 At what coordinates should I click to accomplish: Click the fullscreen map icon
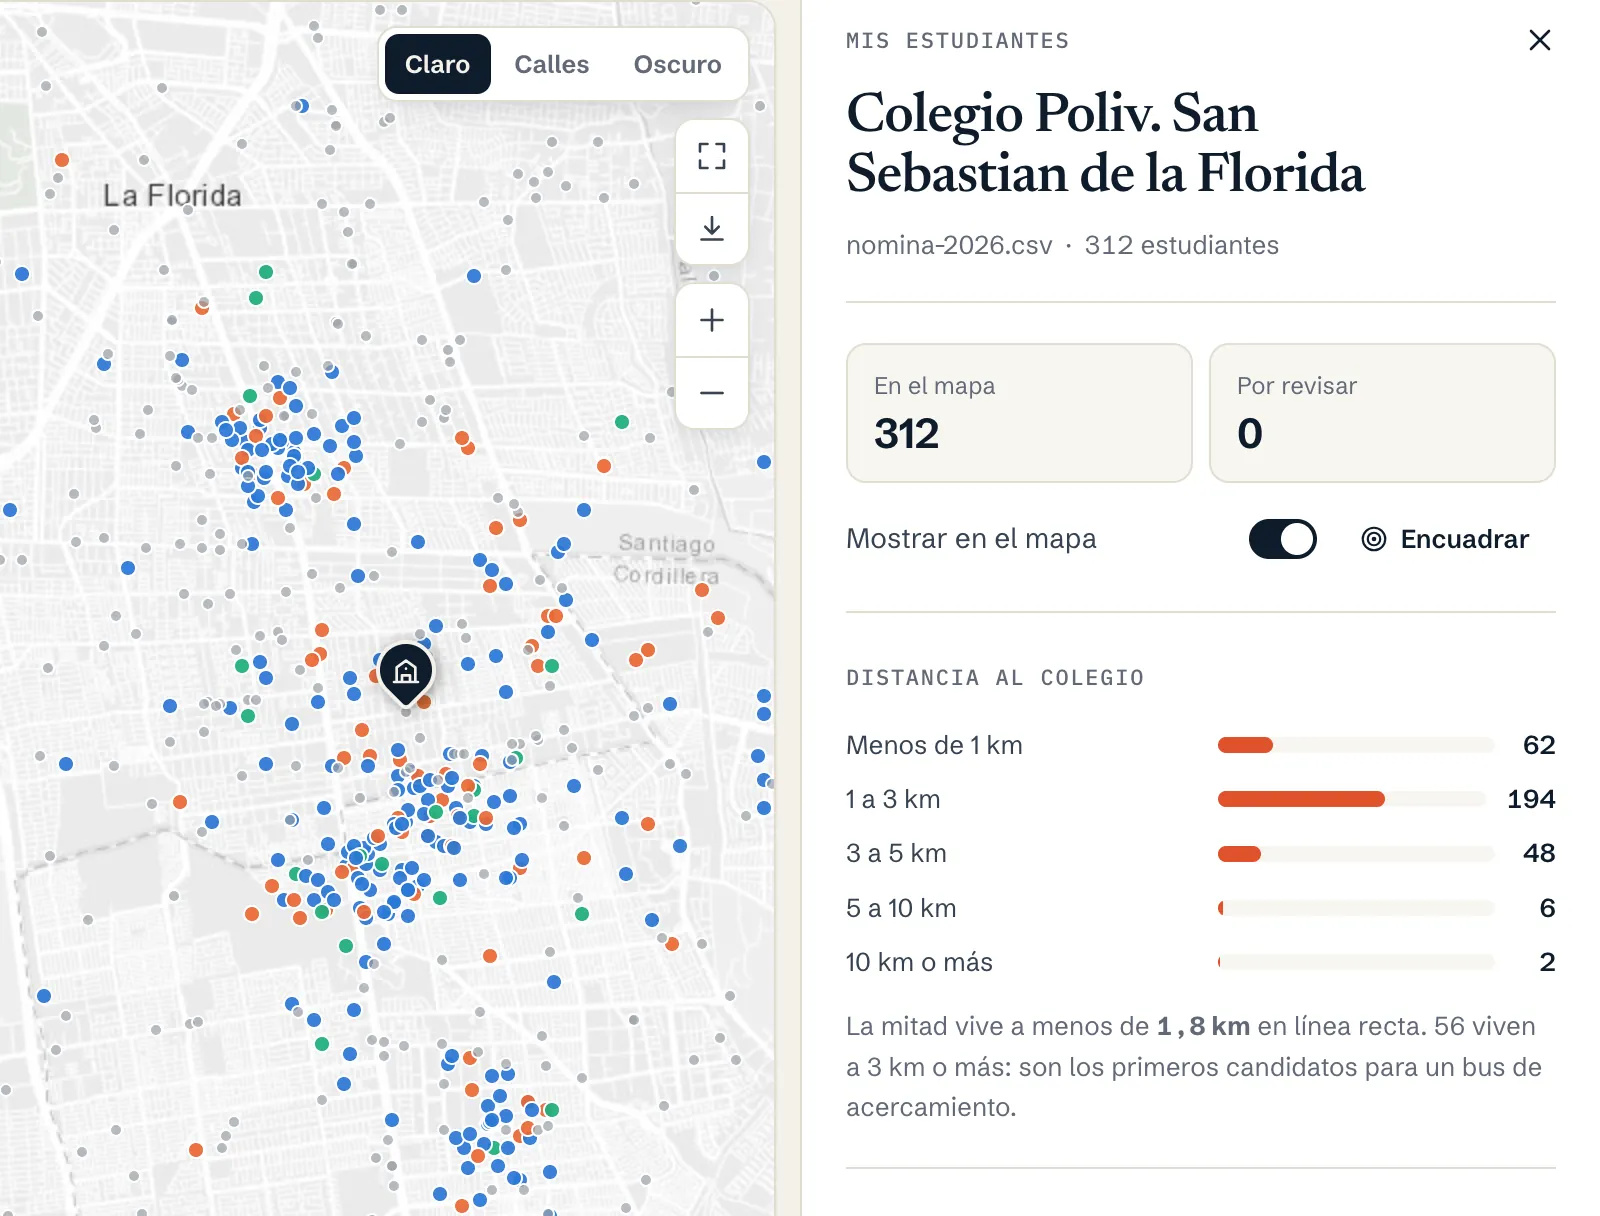712,156
